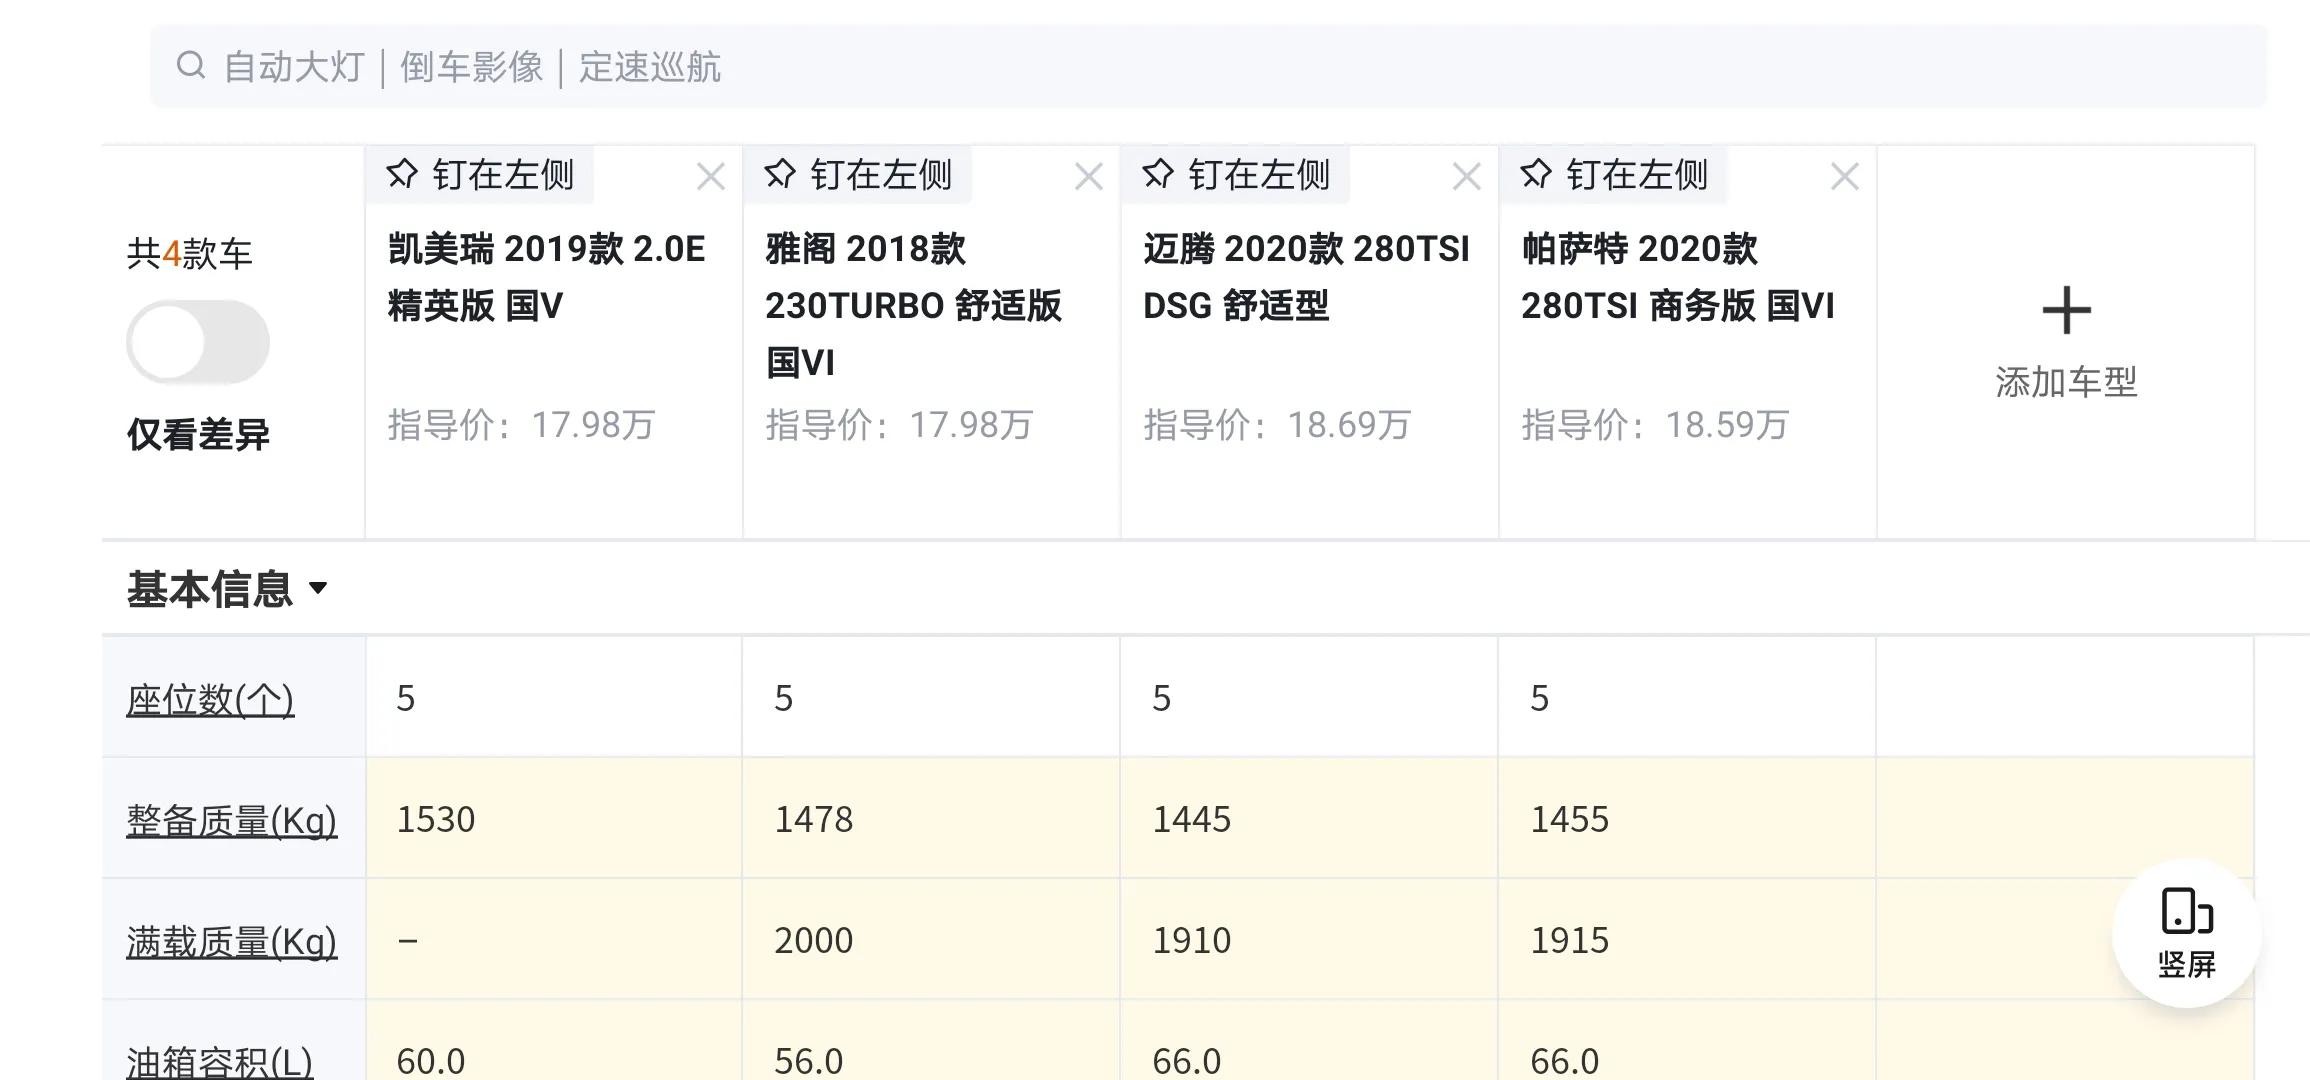Select the 帕萨特 2020款 model title
This screenshot has height=1080, width=2310.
1678,278
